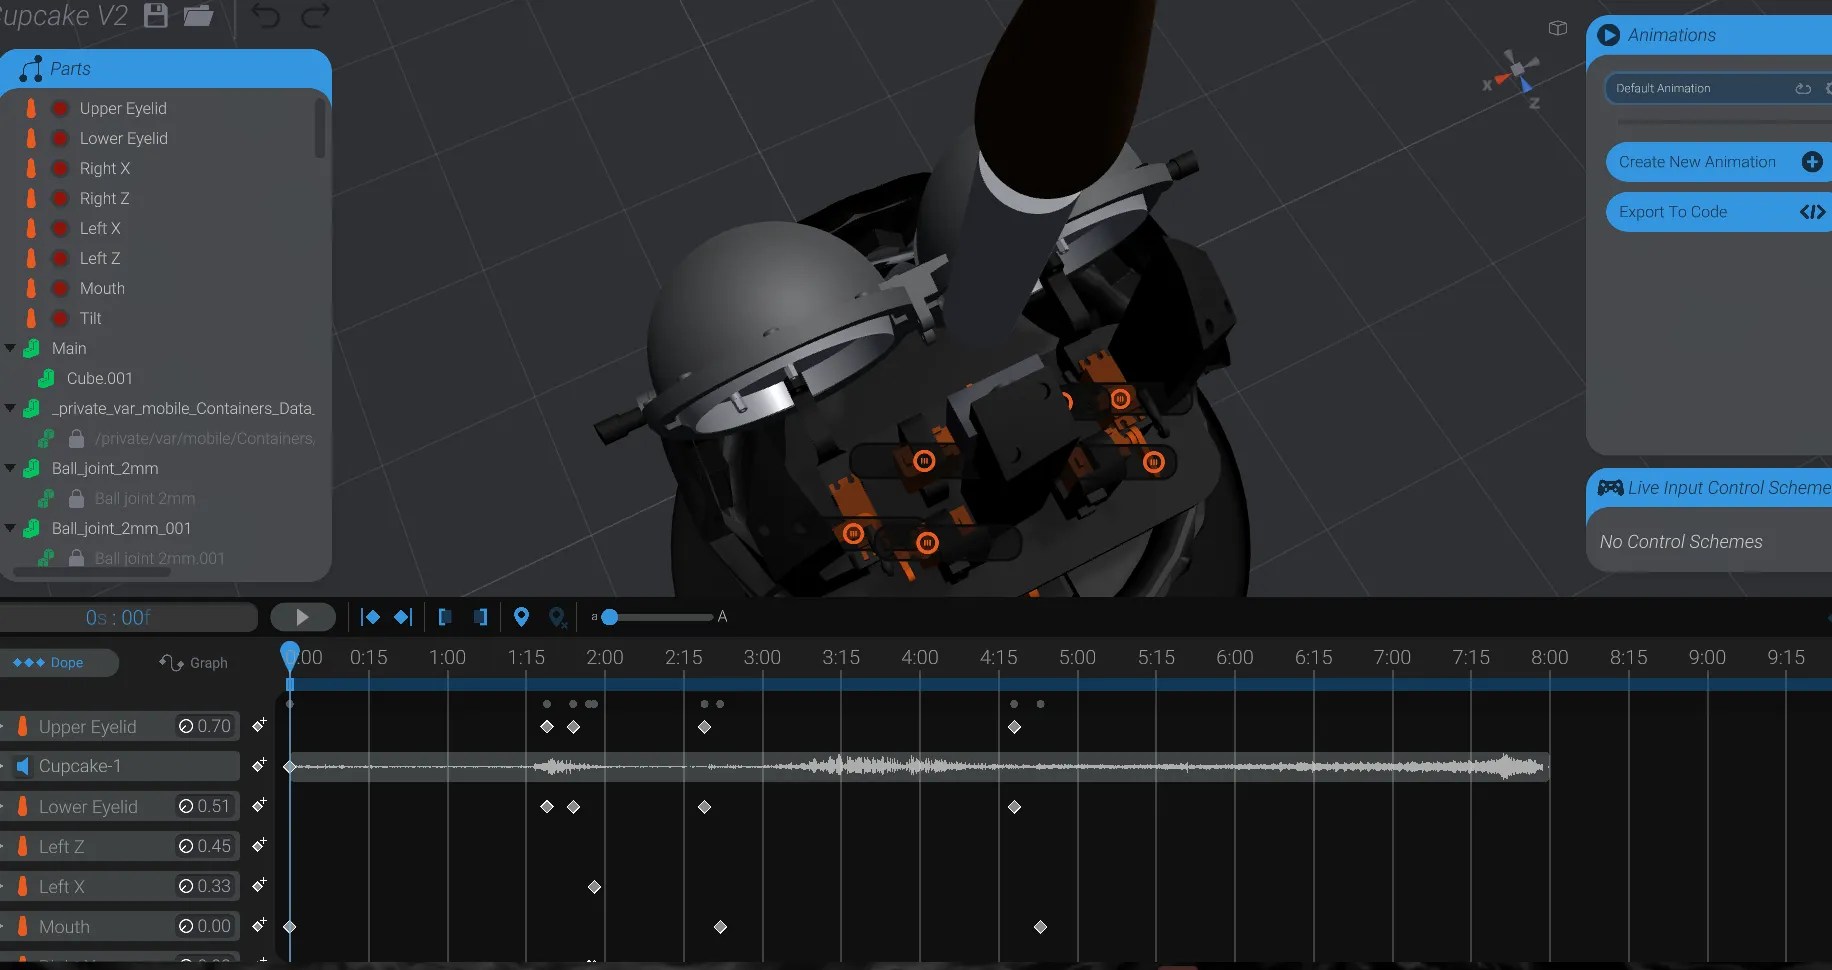Remove the timeline marker with the crossed pin icon
This screenshot has width=1832, height=970.
(558, 618)
